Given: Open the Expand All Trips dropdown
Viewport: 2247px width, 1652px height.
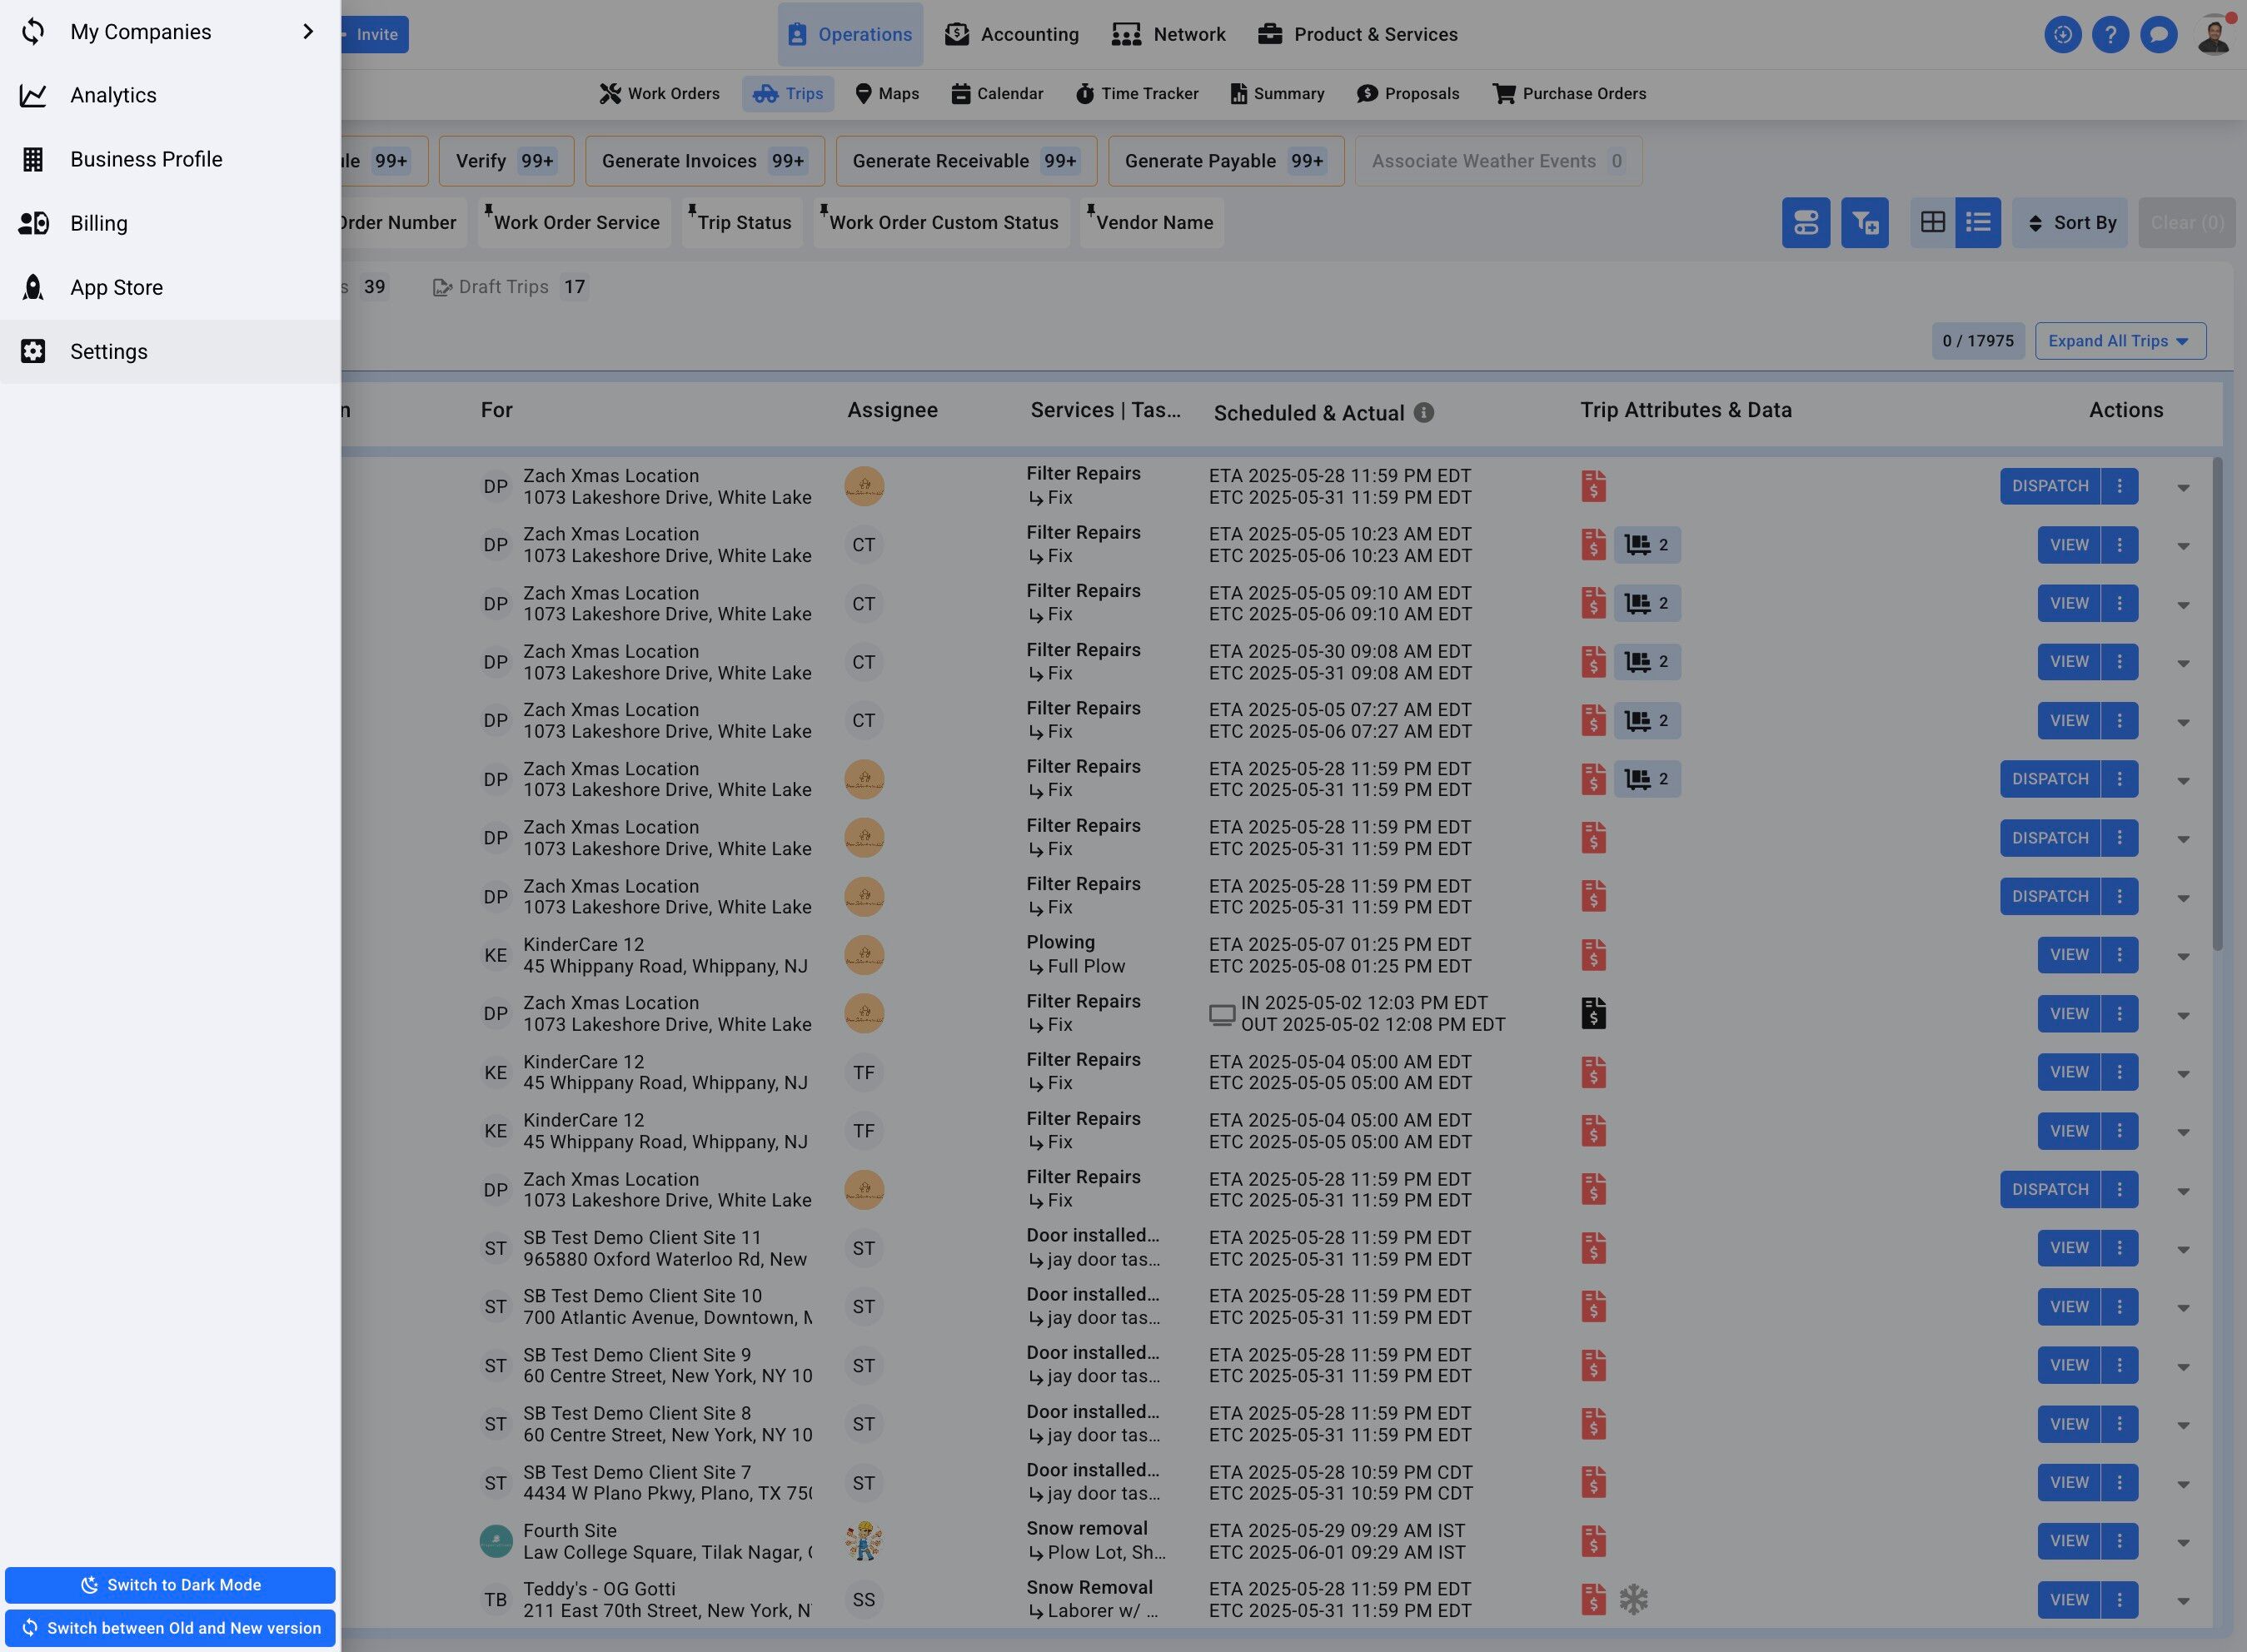Looking at the screenshot, I should [x=2119, y=341].
